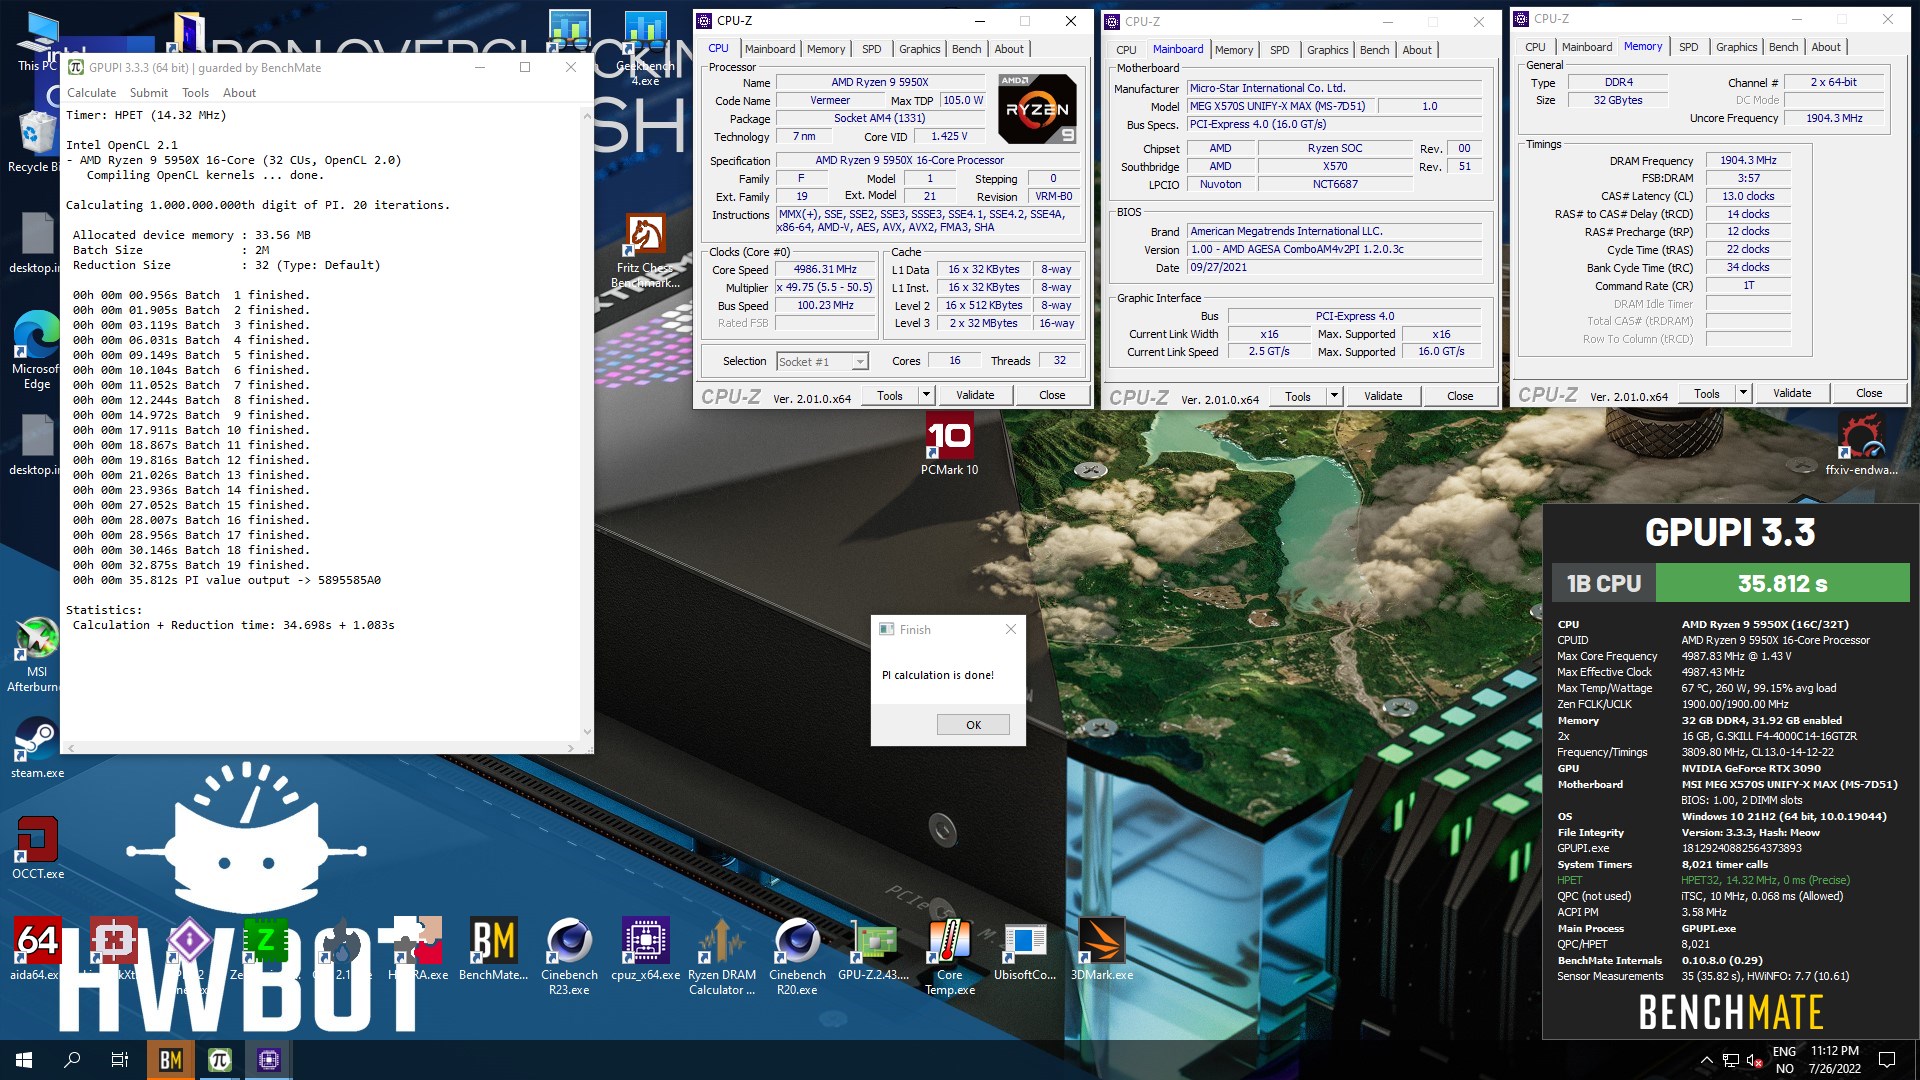Show hidden system tray icons

[1706, 1060]
